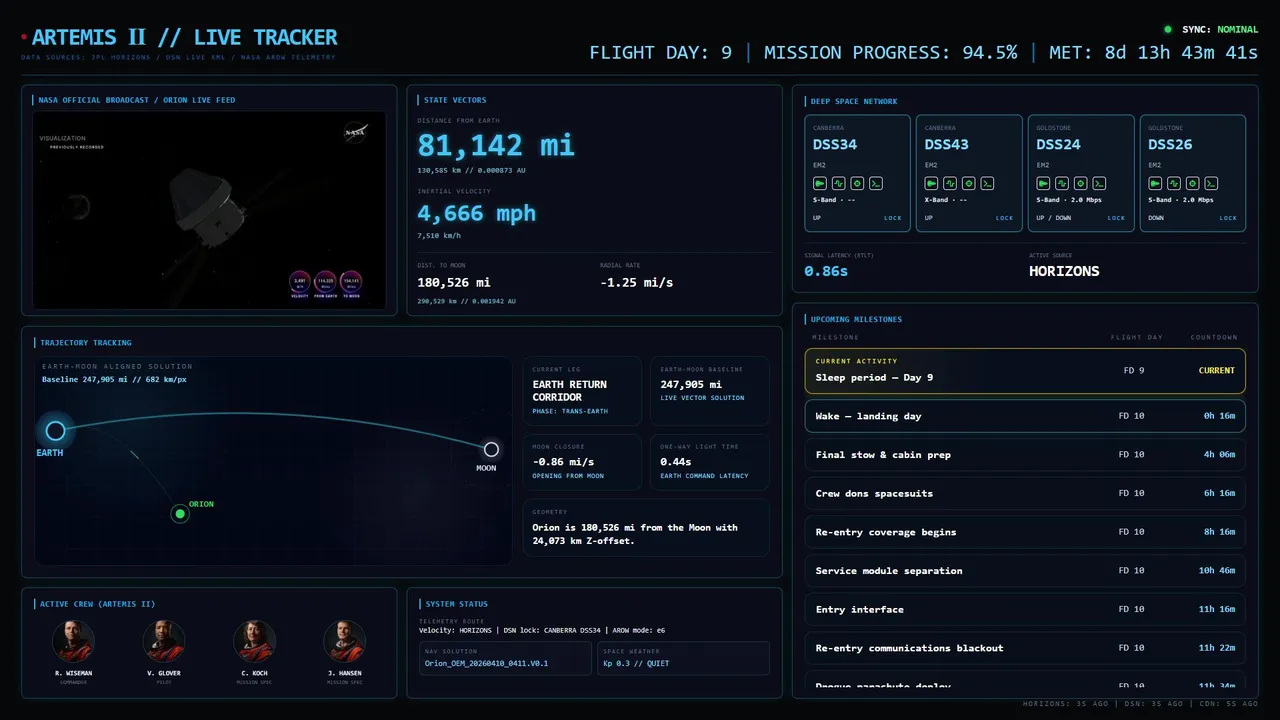Select the Moon marker on trajectory map
Viewport: 1280px width, 720px height.
coord(491,449)
